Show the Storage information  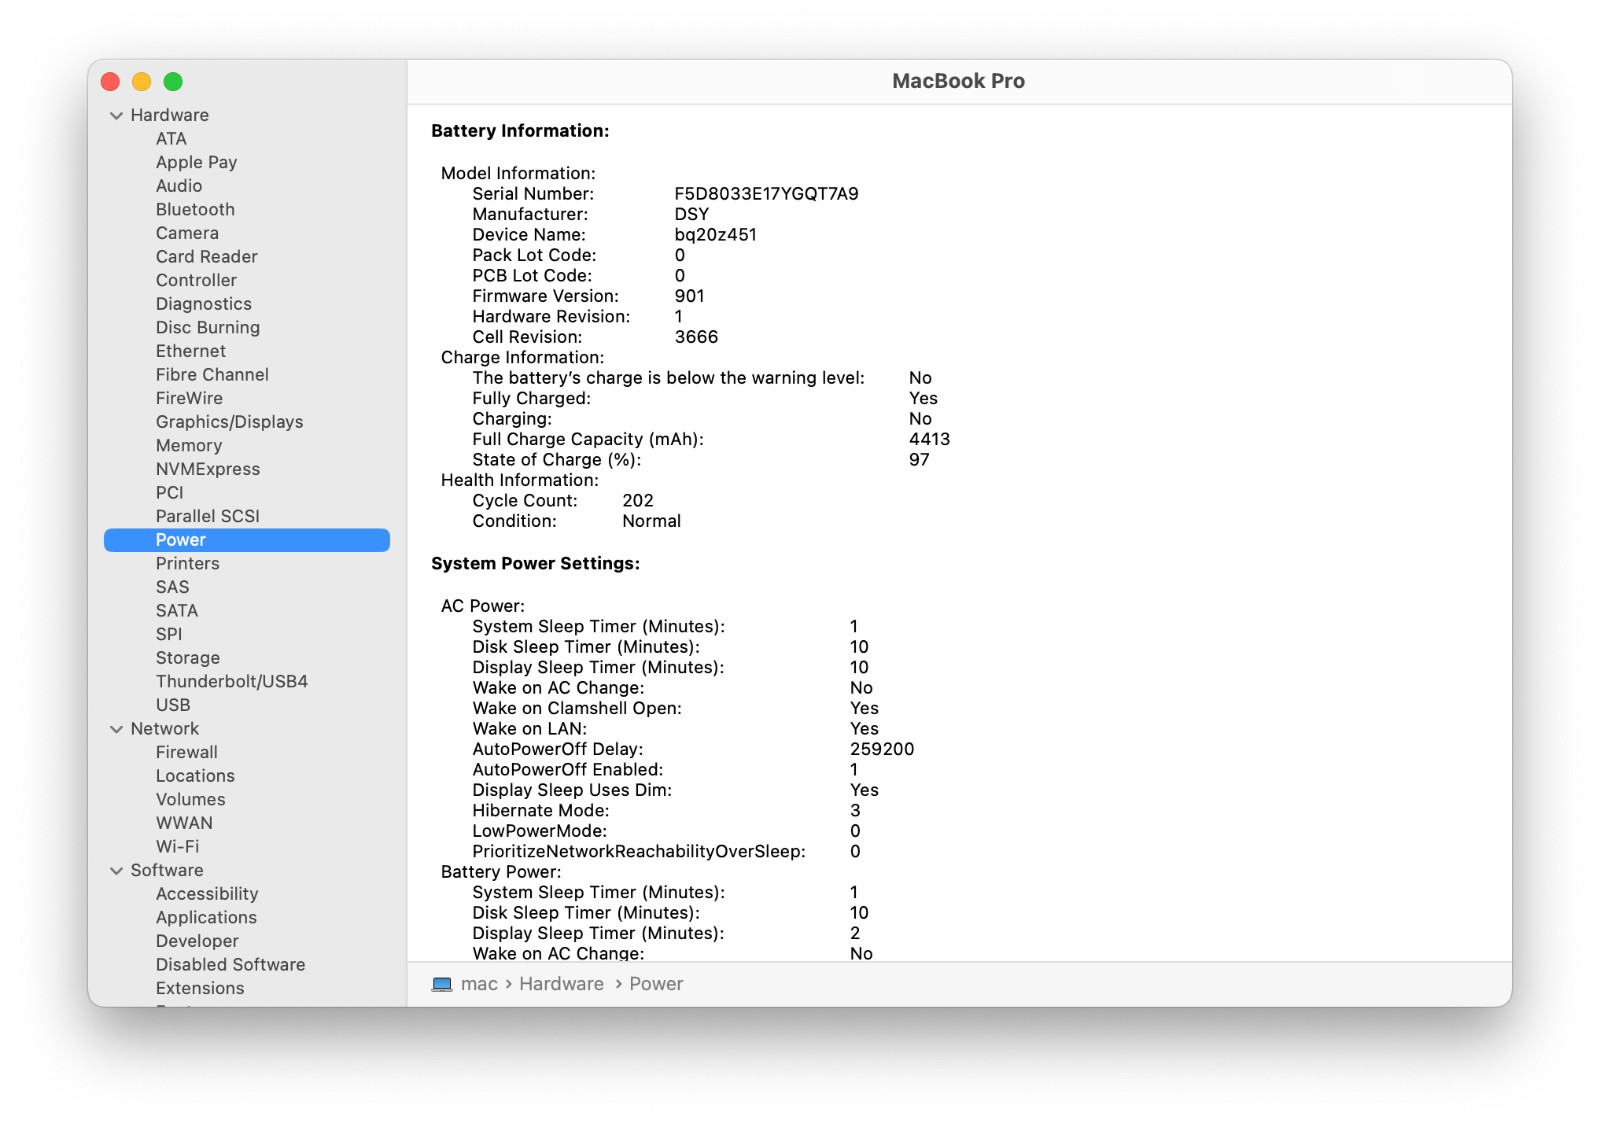click(188, 658)
